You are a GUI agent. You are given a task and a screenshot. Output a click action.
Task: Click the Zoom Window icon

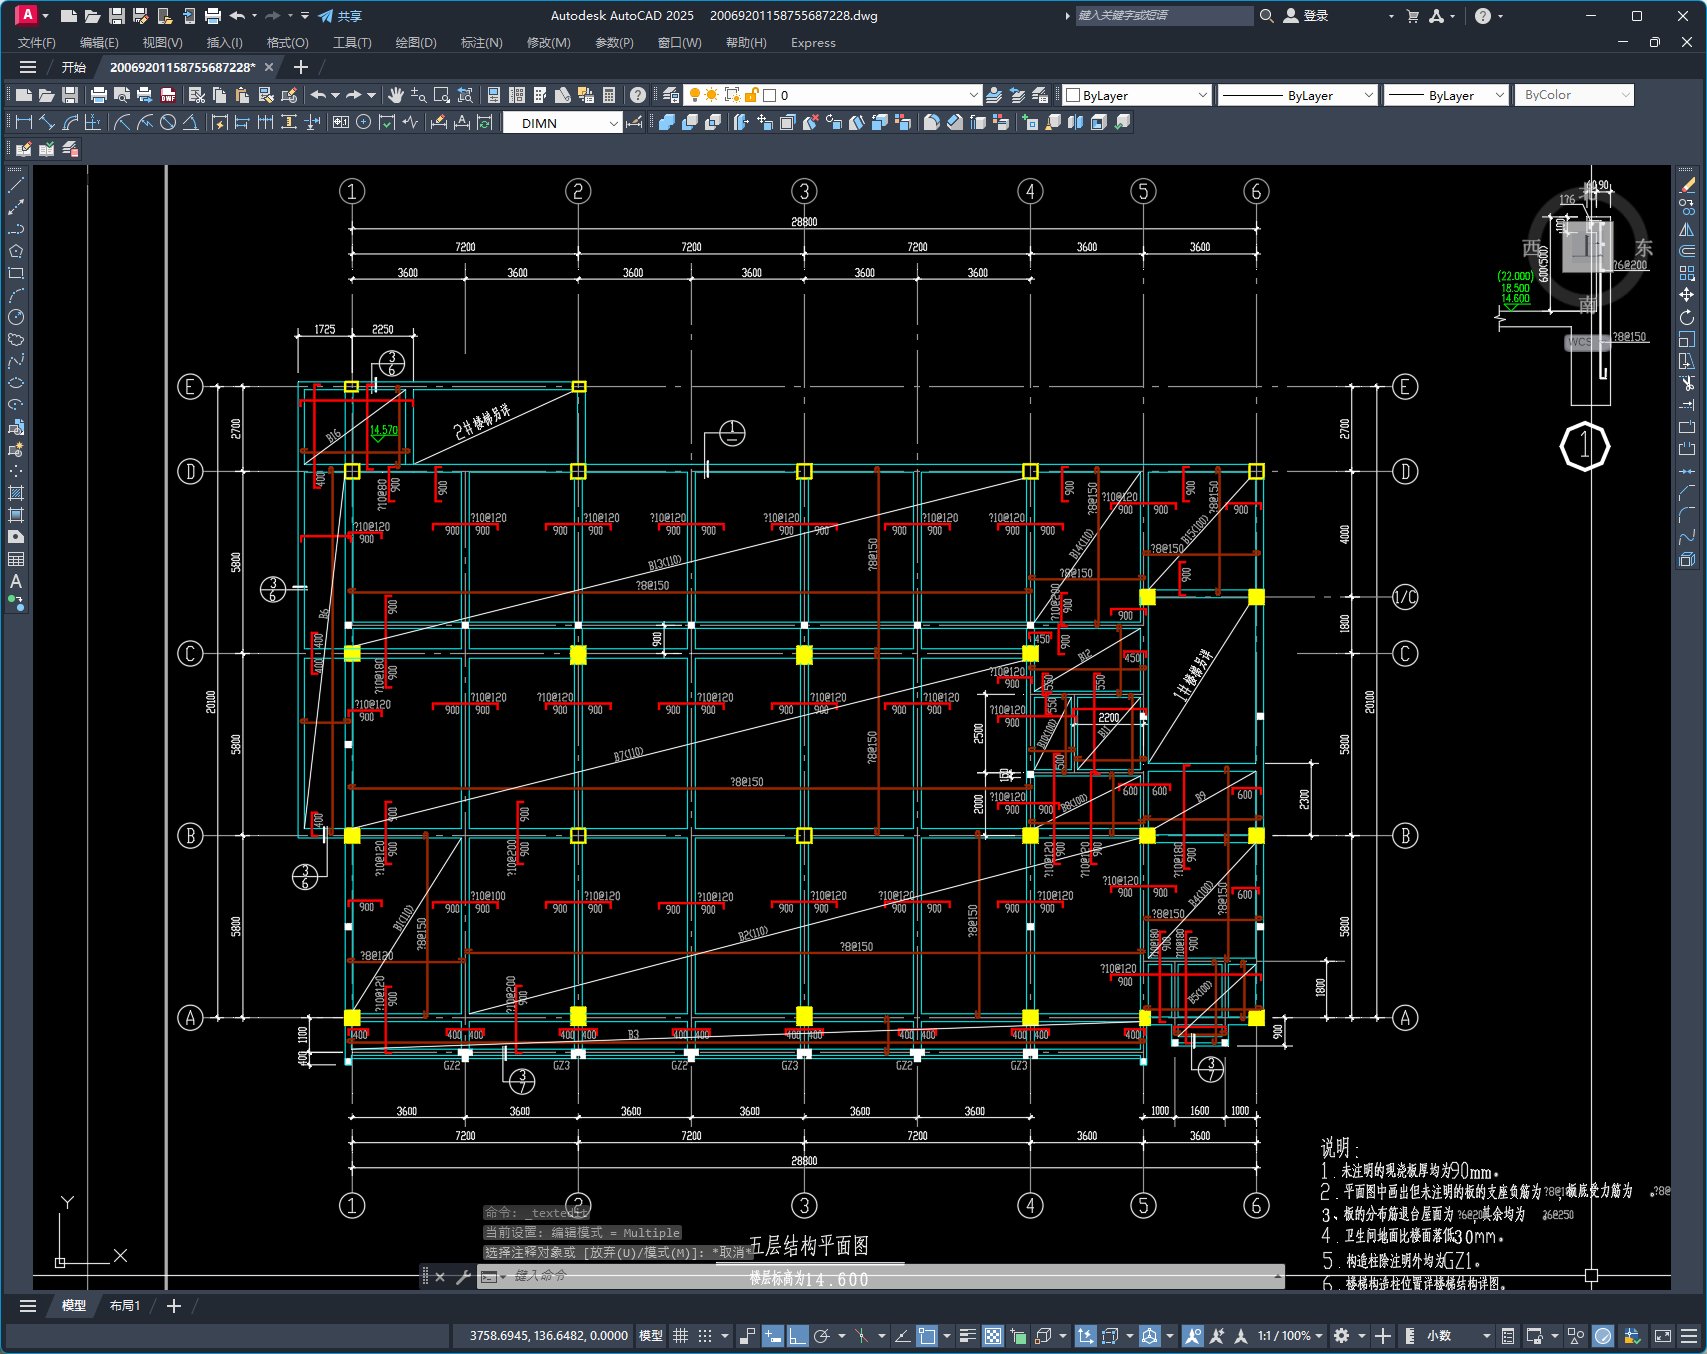click(x=442, y=95)
